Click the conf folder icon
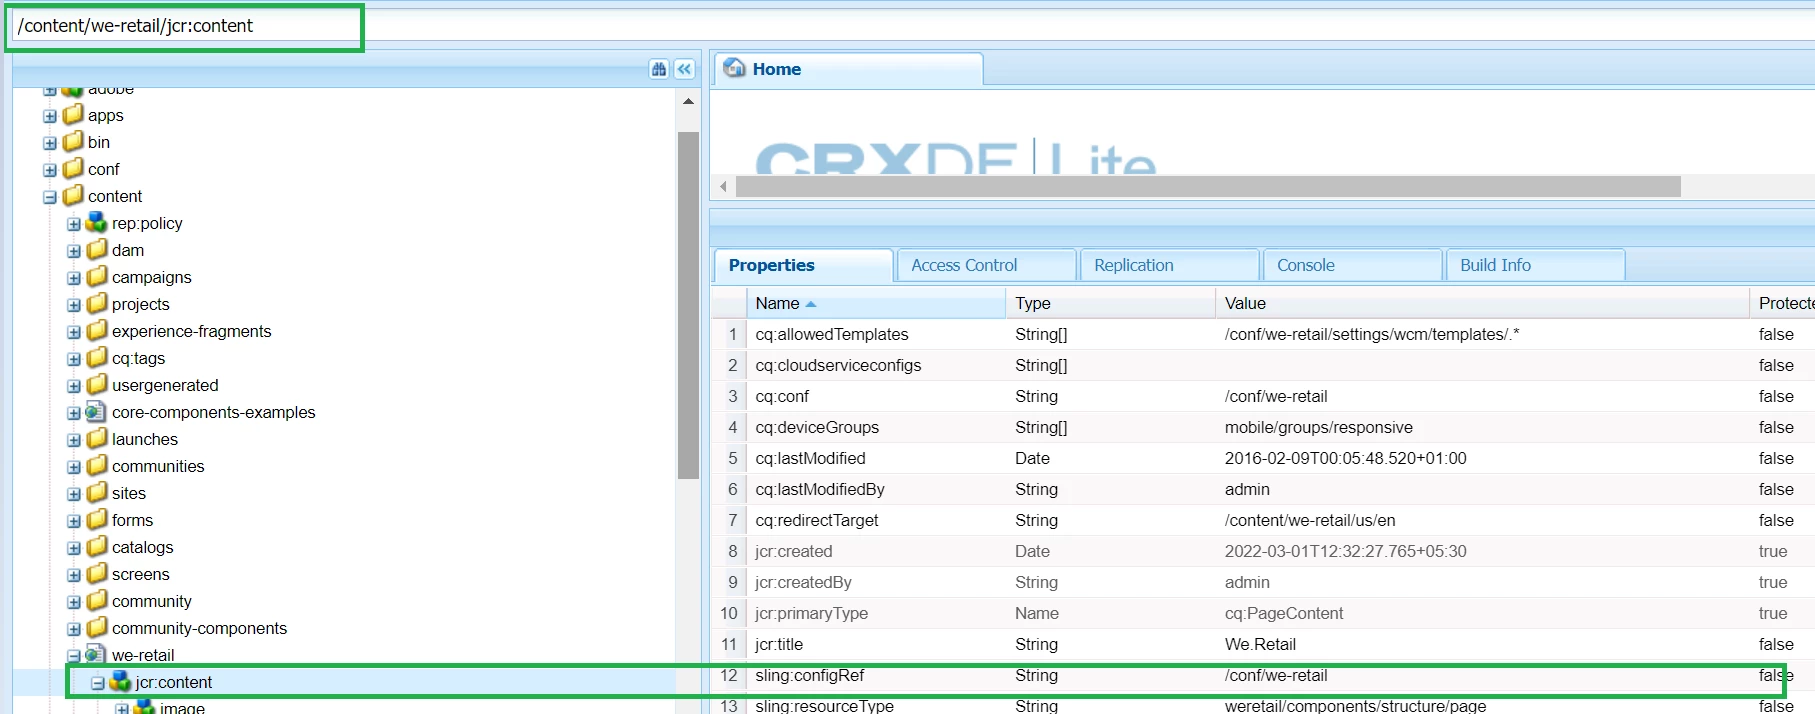This screenshot has height=714, width=1815. pos(73,168)
